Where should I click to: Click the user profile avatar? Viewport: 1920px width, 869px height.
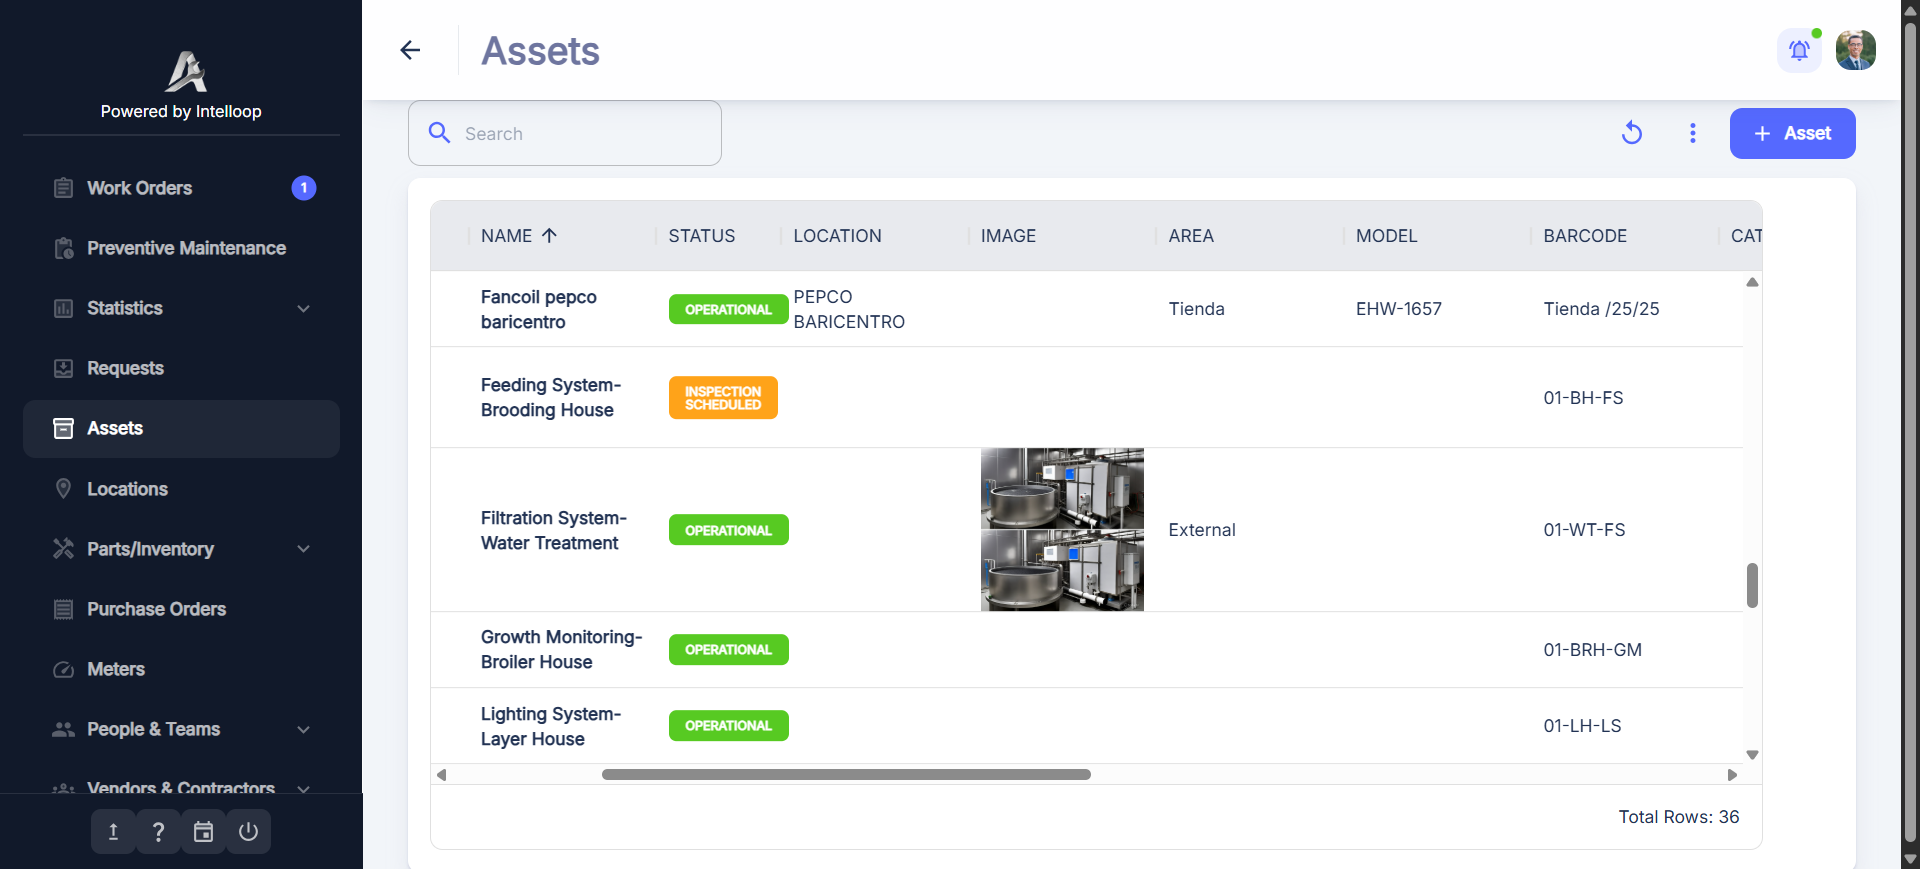(1855, 50)
